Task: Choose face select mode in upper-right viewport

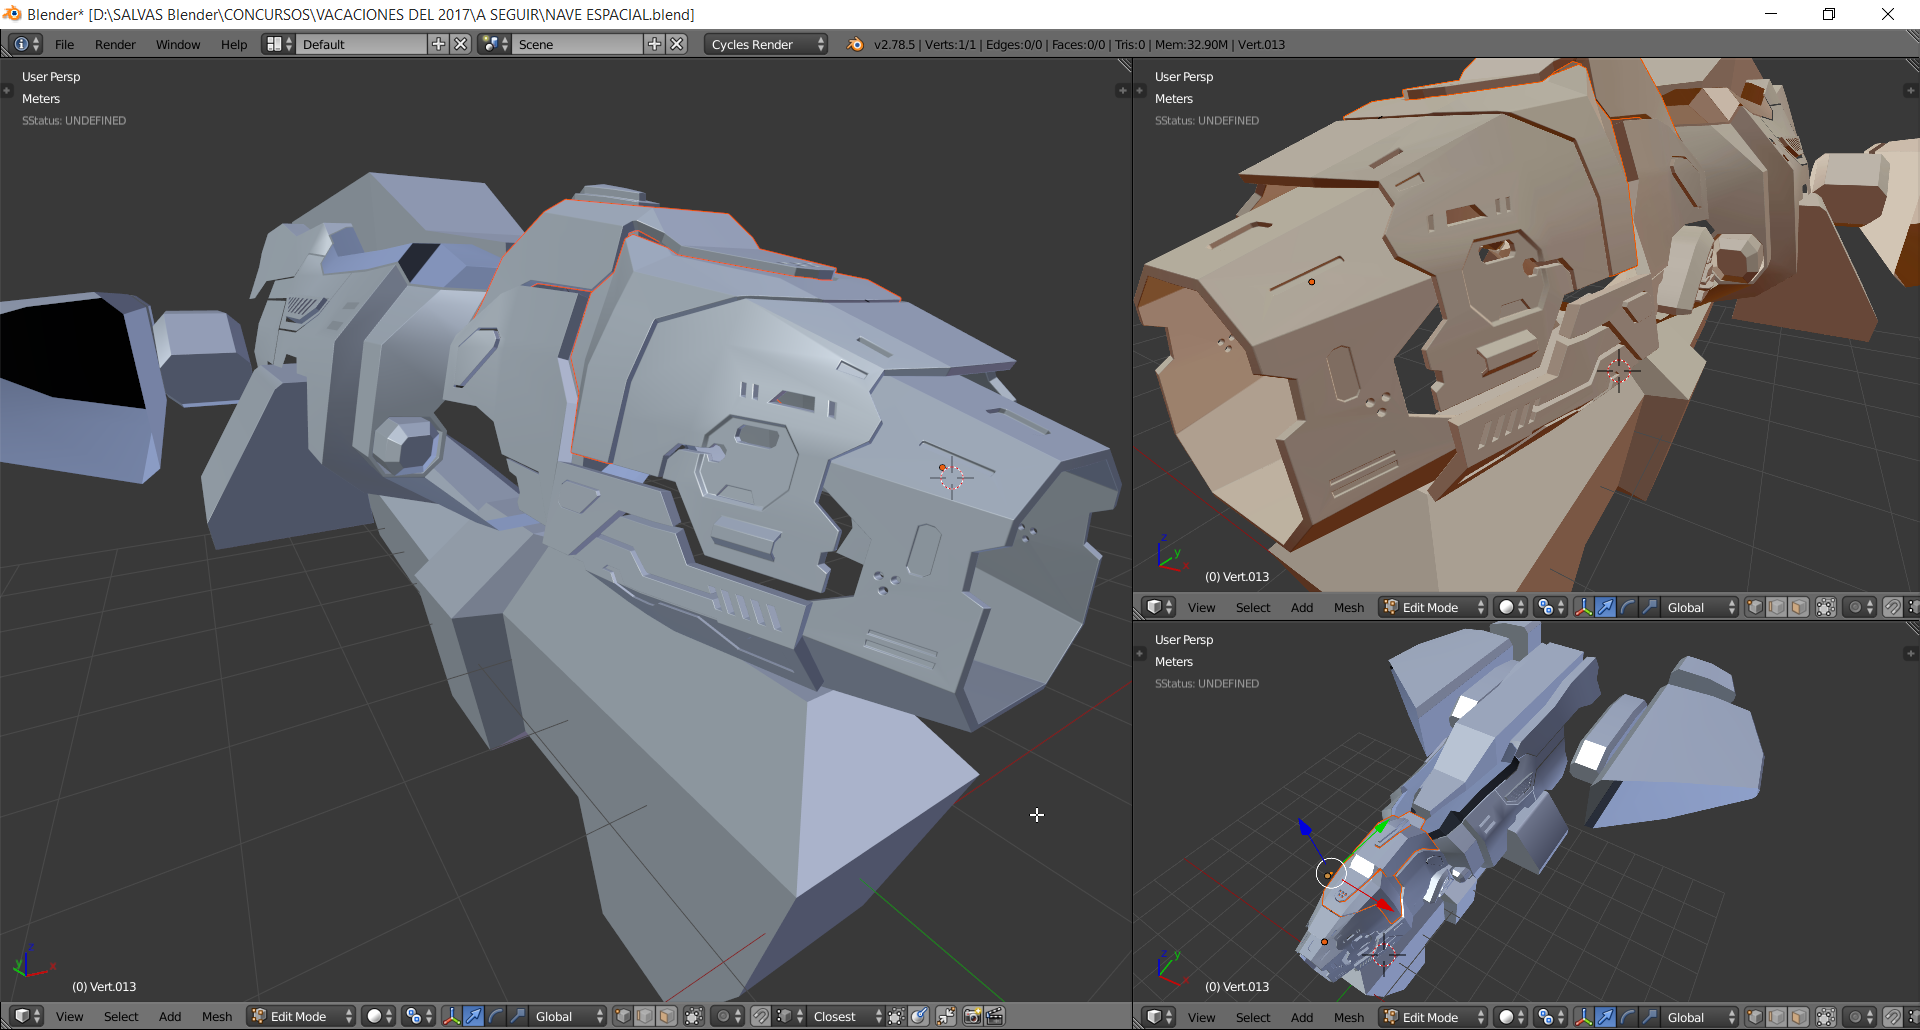Action: click(x=1798, y=607)
